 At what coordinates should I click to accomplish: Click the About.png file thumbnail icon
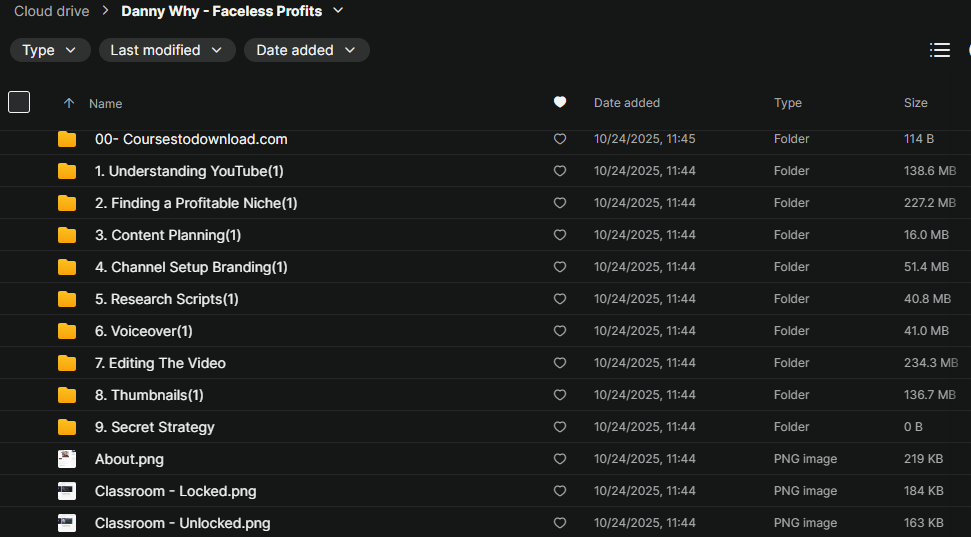click(67, 459)
